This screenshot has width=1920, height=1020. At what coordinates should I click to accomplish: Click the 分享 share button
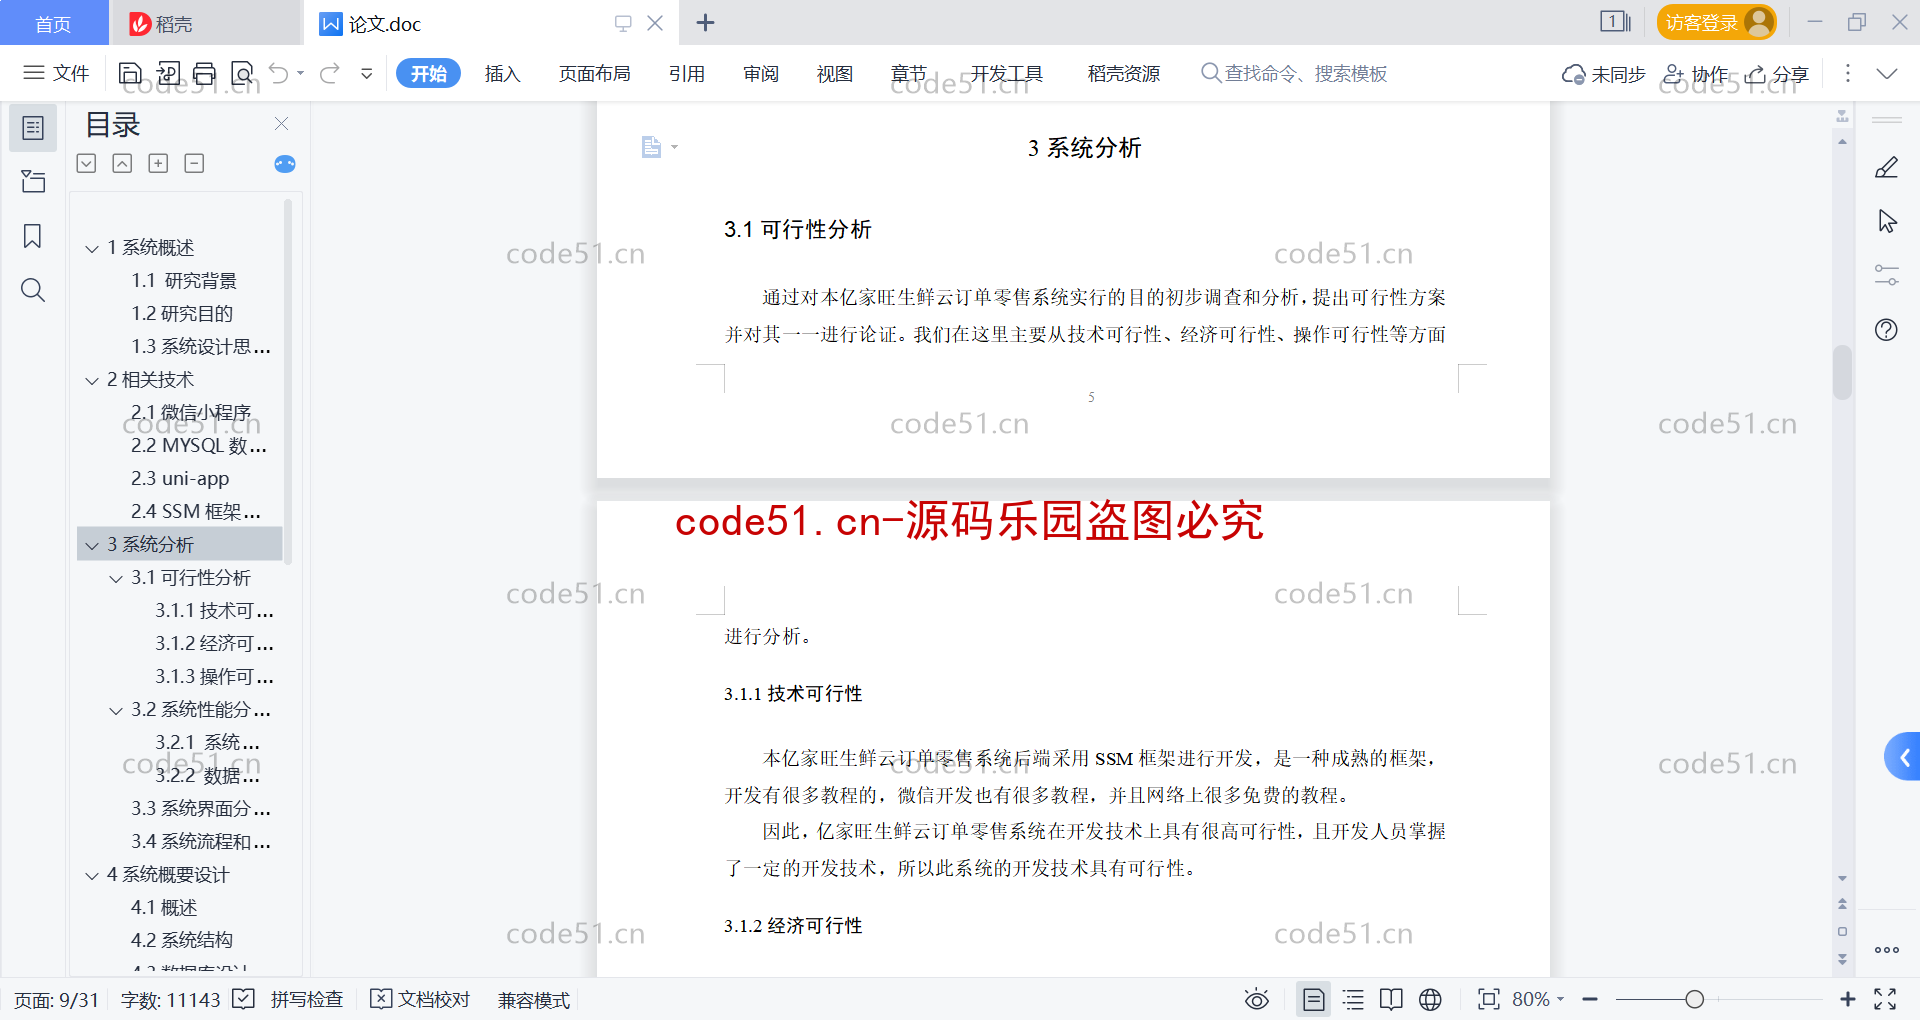[x=1777, y=74]
